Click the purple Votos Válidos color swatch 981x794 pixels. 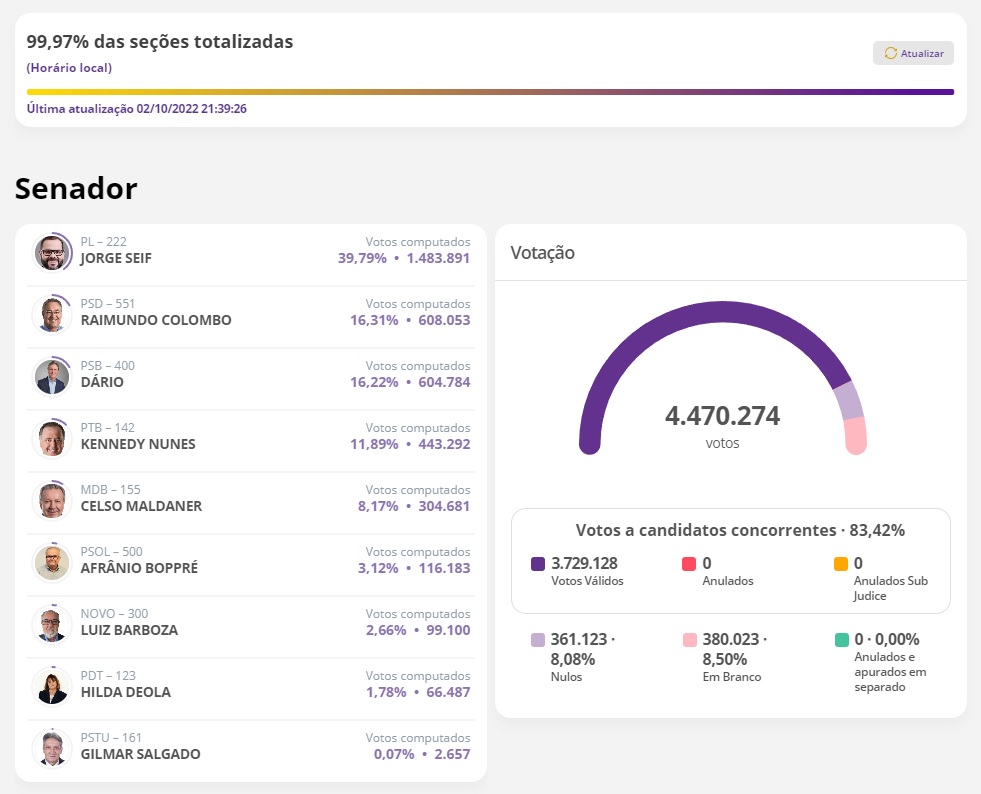pyautogui.click(x=538, y=564)
